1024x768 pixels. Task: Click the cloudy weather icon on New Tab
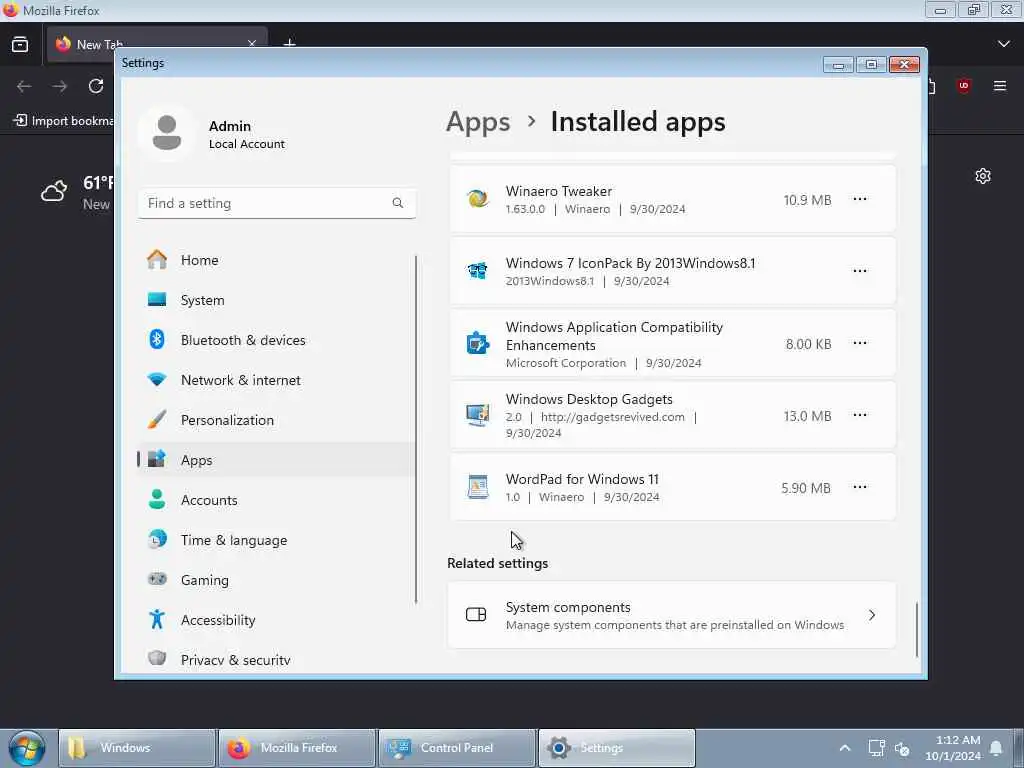[x=54, y=191]
